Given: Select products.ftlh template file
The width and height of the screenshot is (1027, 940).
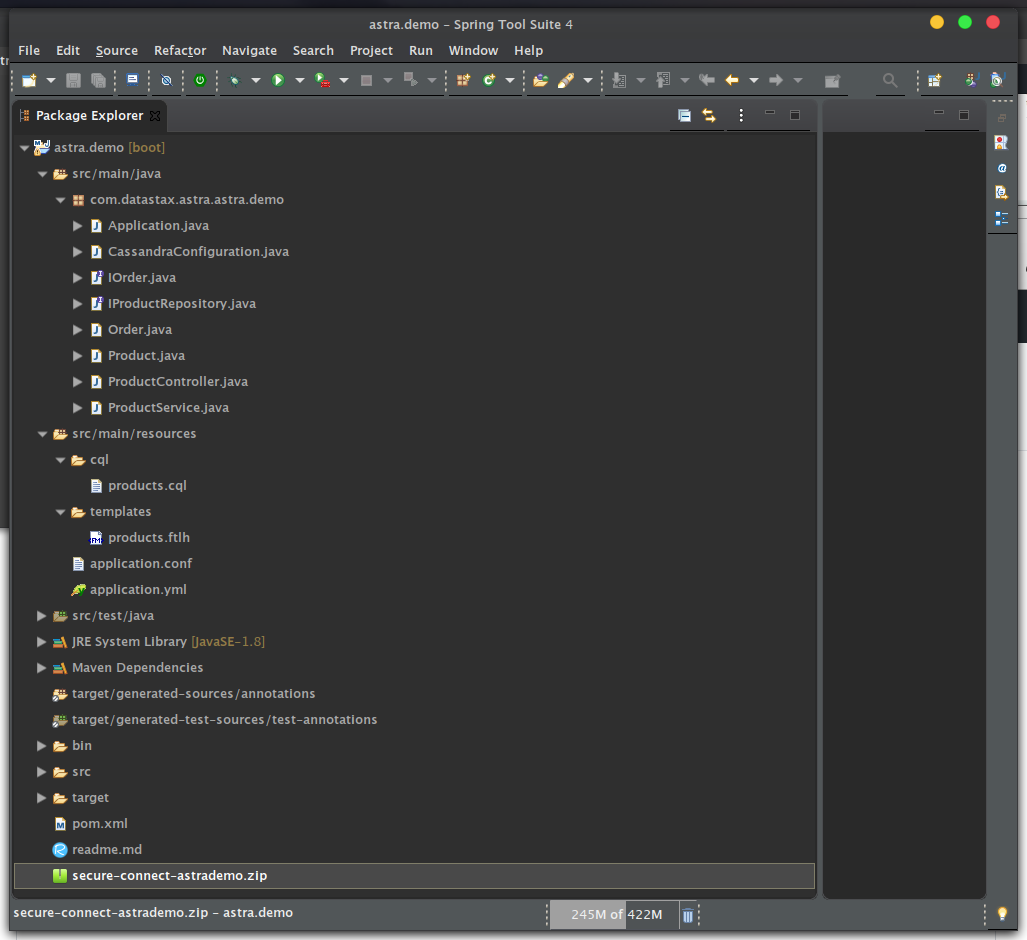Looking at the screenshot, I should coord(149,538).
